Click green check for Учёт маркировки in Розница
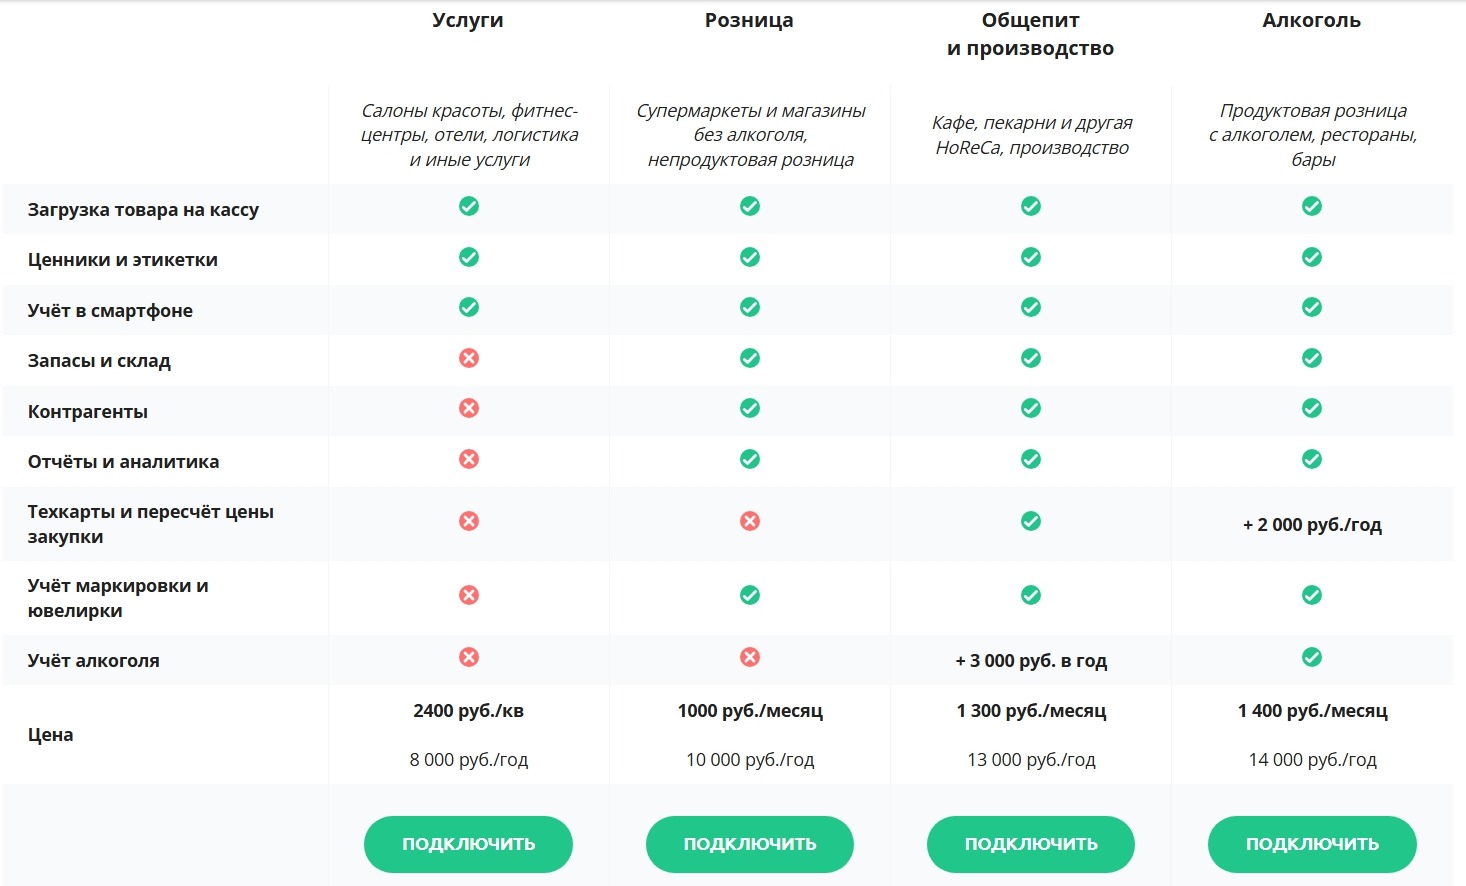 click(750, 595)
